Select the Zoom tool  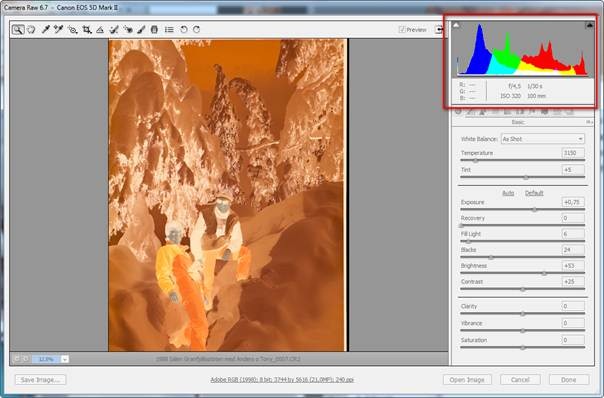pyautogui.click(x=18, y=30)
